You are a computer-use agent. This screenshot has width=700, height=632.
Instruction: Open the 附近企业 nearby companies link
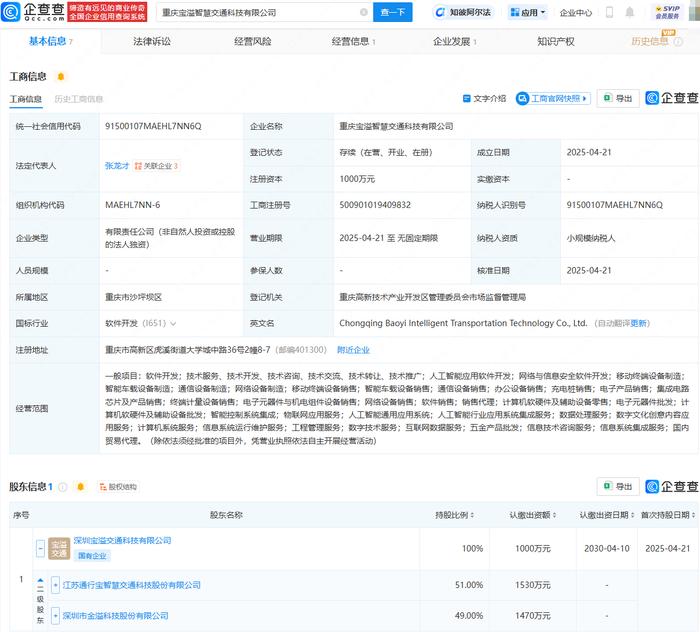pos(353,350)
